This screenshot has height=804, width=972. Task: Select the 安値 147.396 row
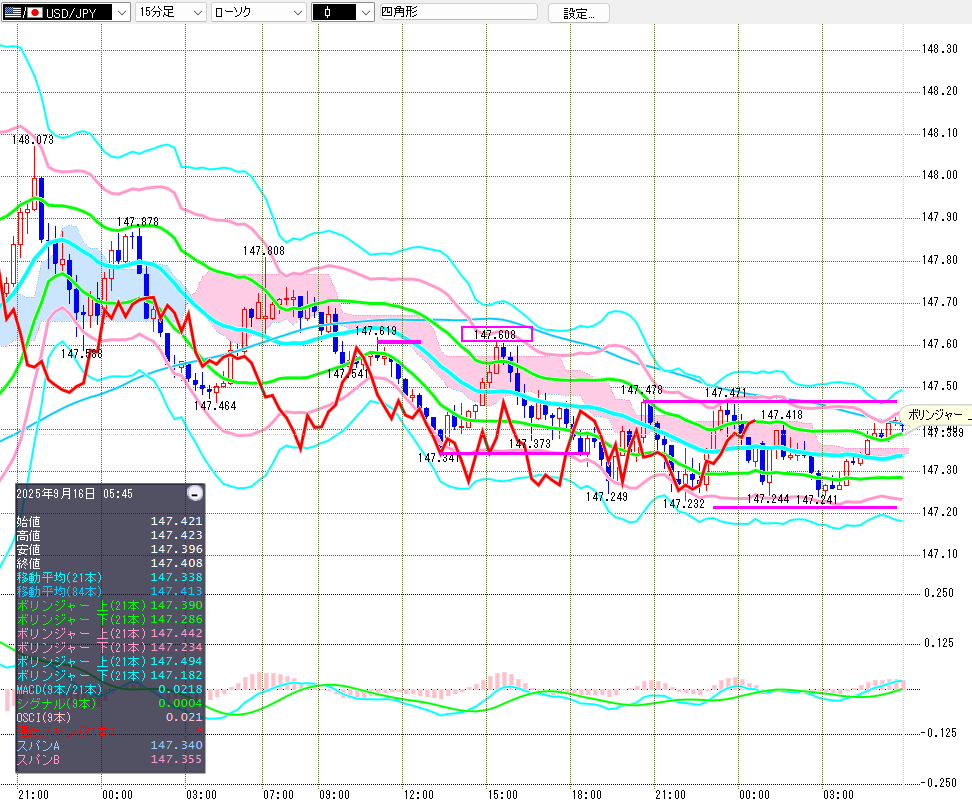pos(110,549)
